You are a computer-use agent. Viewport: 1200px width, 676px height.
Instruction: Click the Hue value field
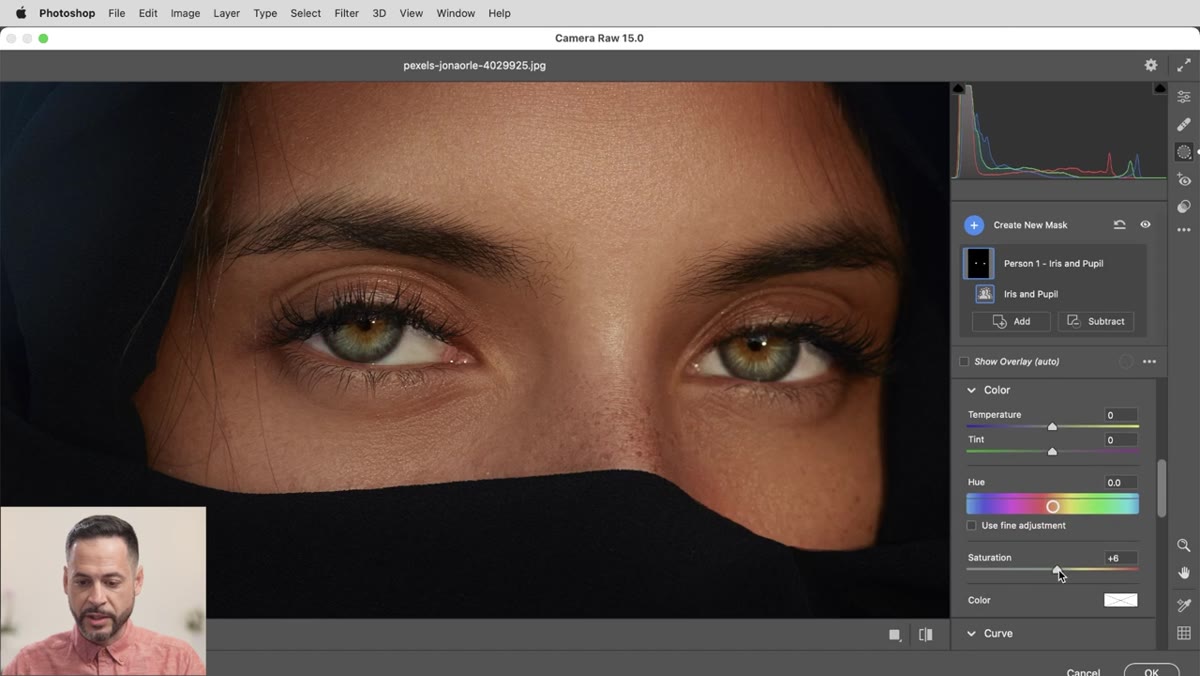(x=1121, y=482)
